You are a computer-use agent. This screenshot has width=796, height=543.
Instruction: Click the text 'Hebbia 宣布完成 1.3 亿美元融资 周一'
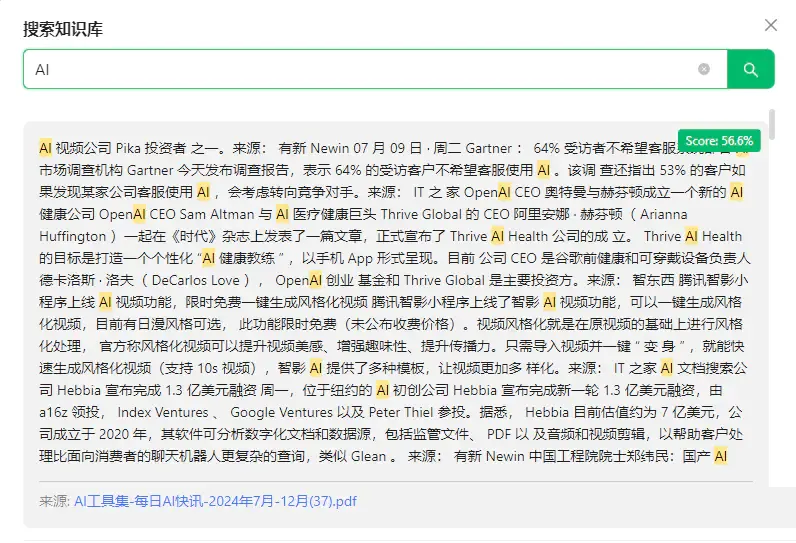[173, 390]
